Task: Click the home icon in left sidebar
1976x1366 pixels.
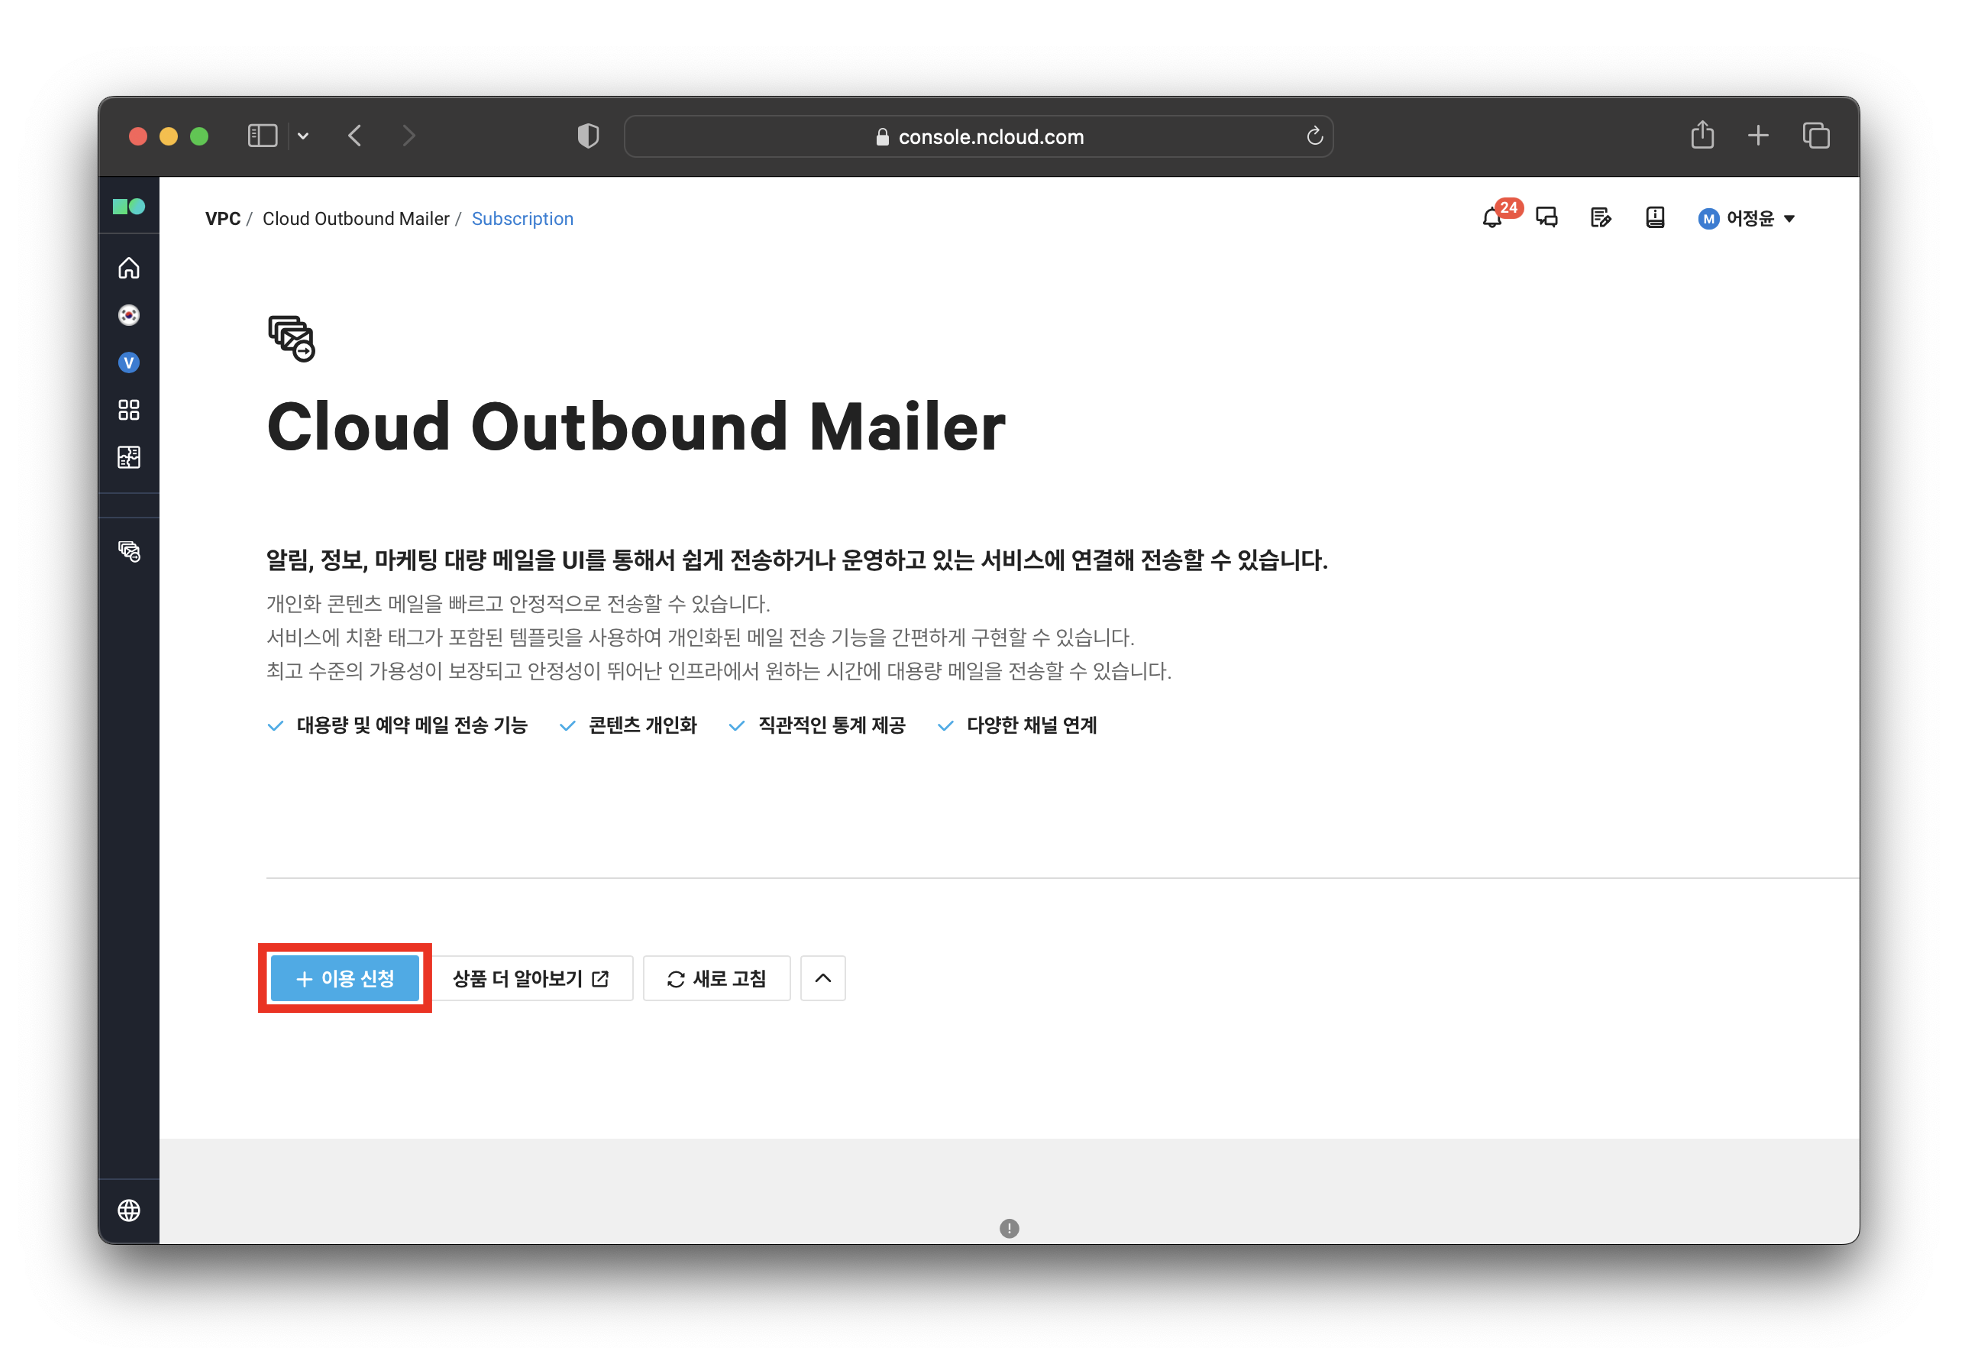Action: [129, 268]
